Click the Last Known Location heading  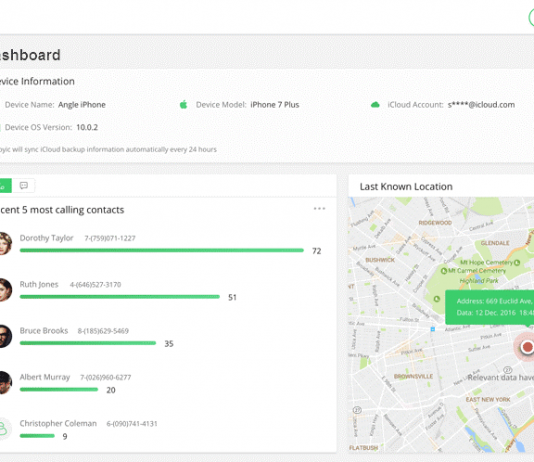point(406,187)
